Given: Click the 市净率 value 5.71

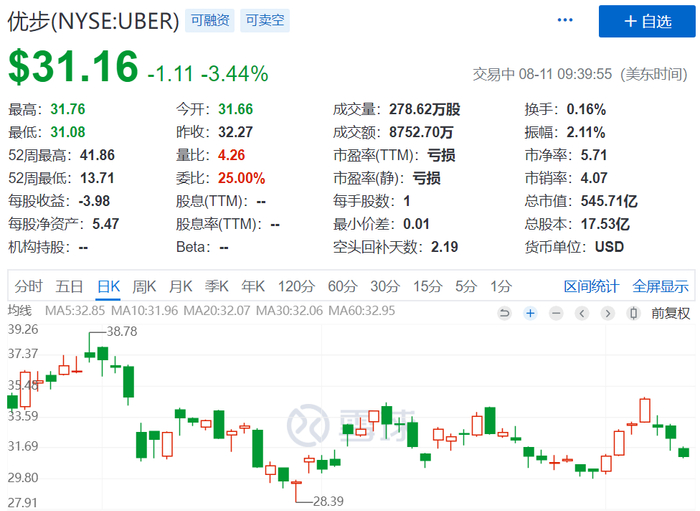Looking at the screenshot, I should [x=594, y=155].
